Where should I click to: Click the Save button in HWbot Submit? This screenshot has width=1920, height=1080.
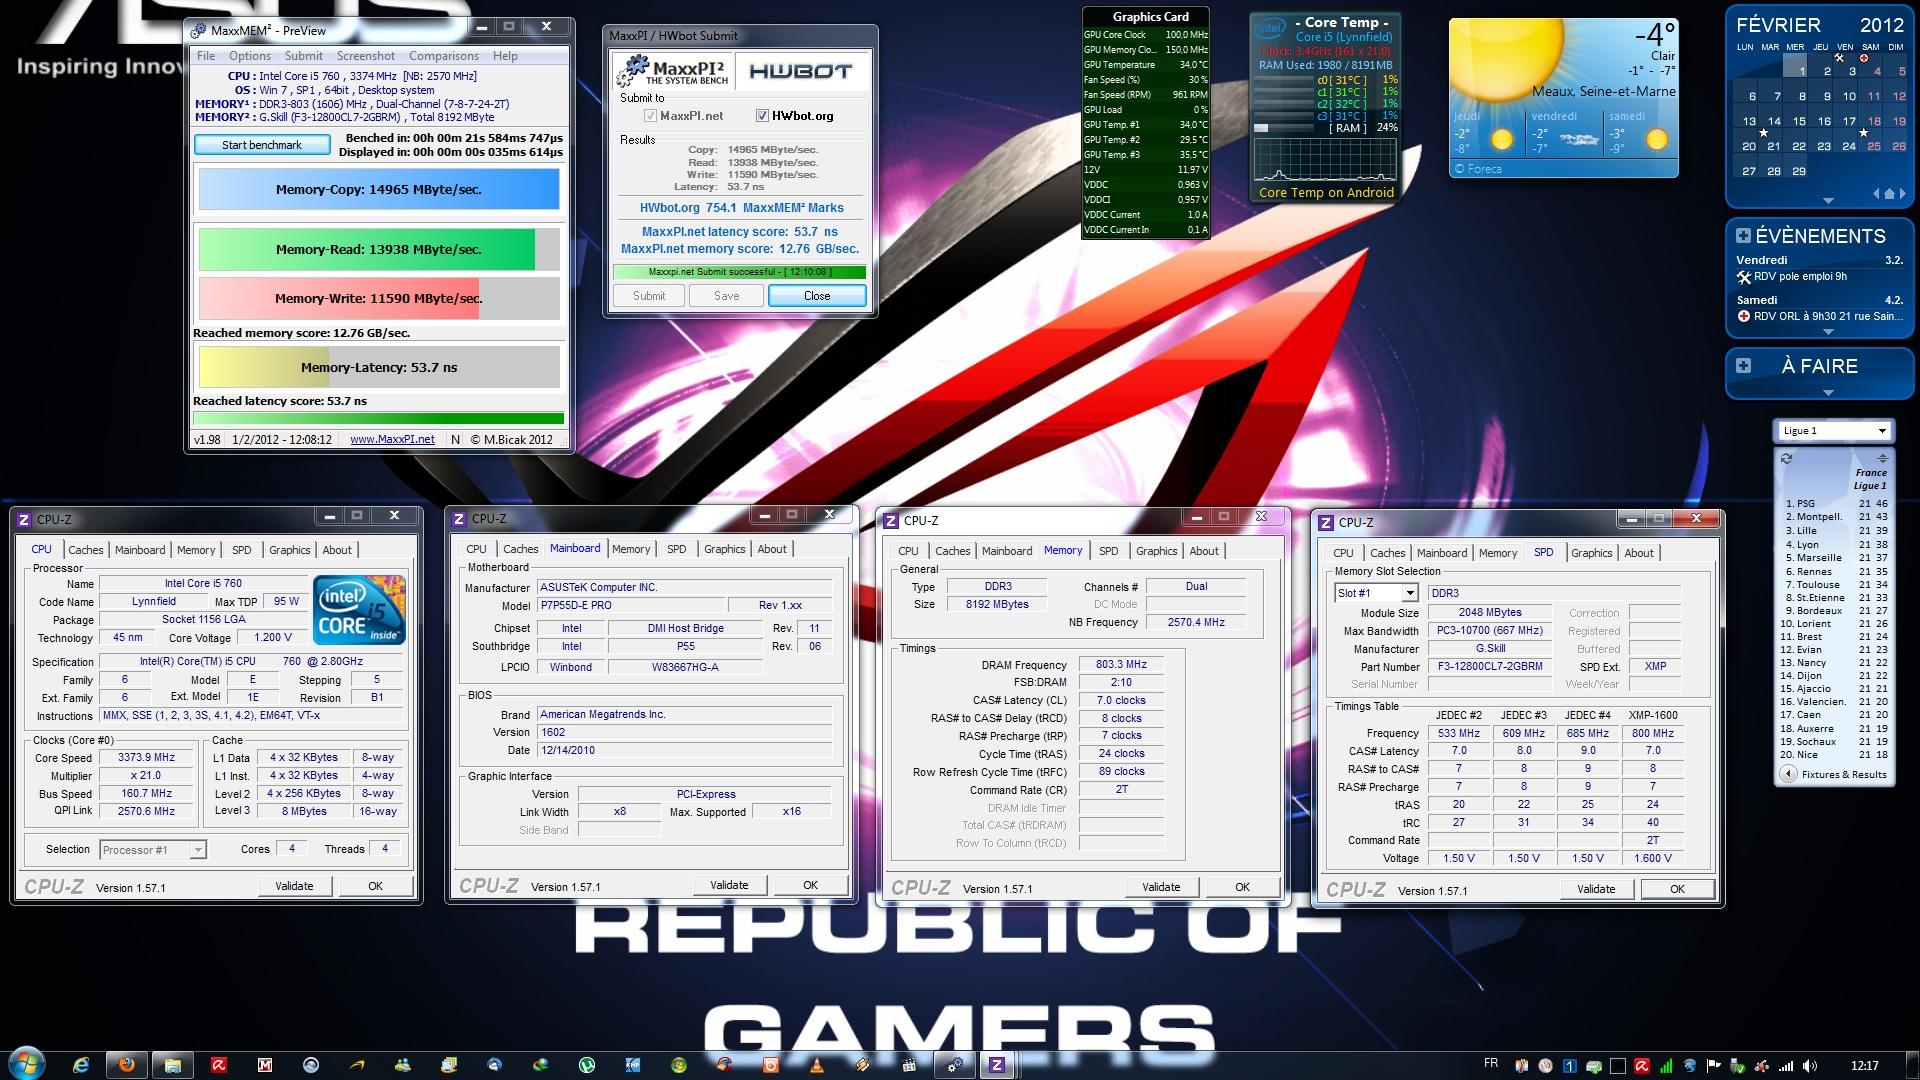(727, 296)
